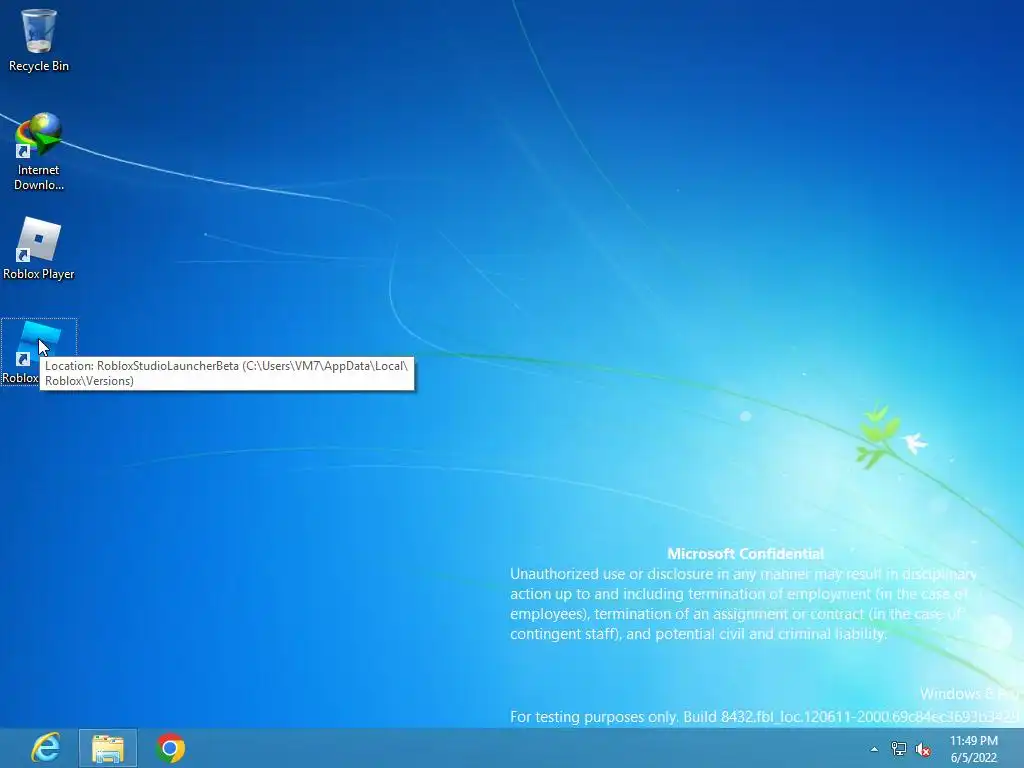The height and width of the screenshot is (768, 1024).
Task: Open Internet Explorer from the taskbar
Action: (46, 748)
